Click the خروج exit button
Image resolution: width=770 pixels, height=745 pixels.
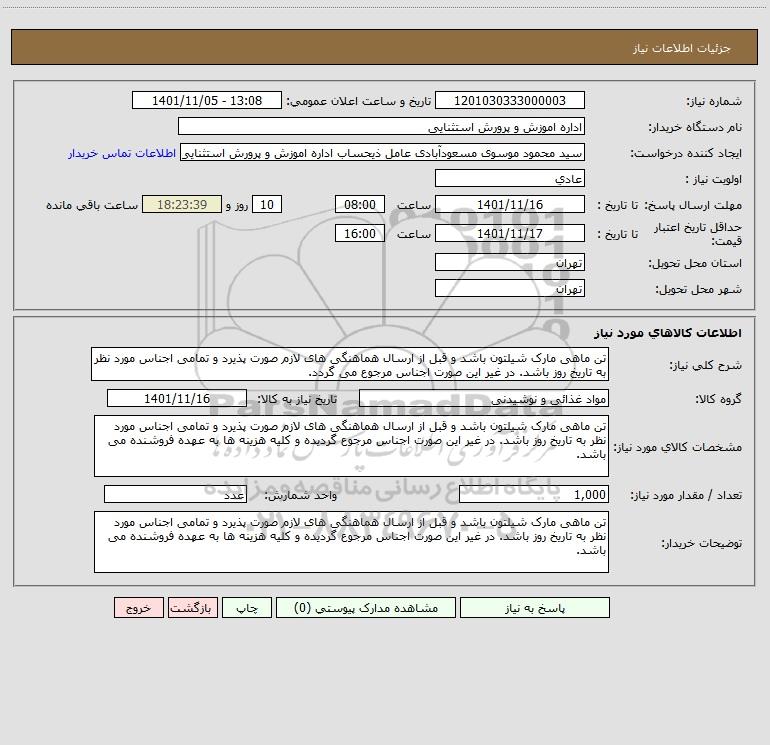coord(138,607)
